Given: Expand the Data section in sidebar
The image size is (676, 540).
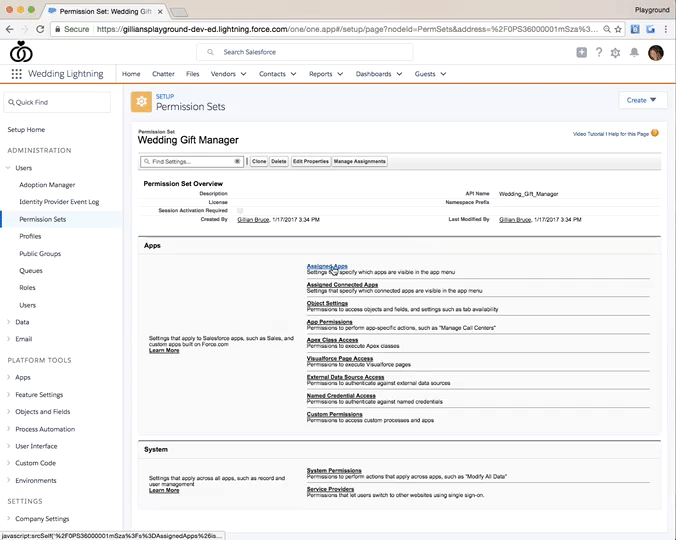Looking at the screenshot, I should click(8, 322).
